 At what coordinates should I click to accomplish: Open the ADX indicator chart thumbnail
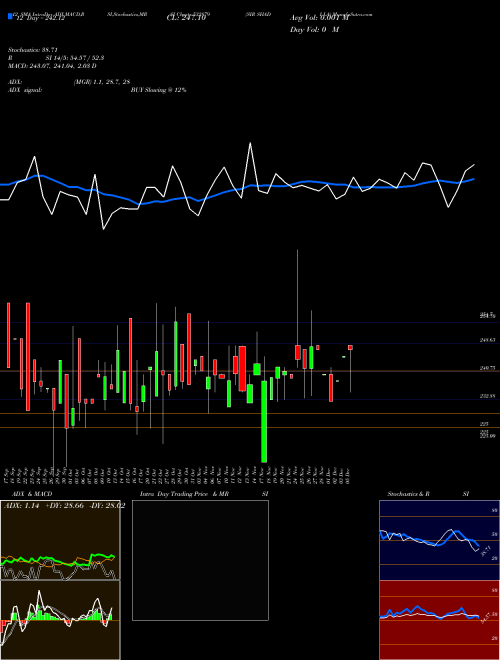point(60,540)
